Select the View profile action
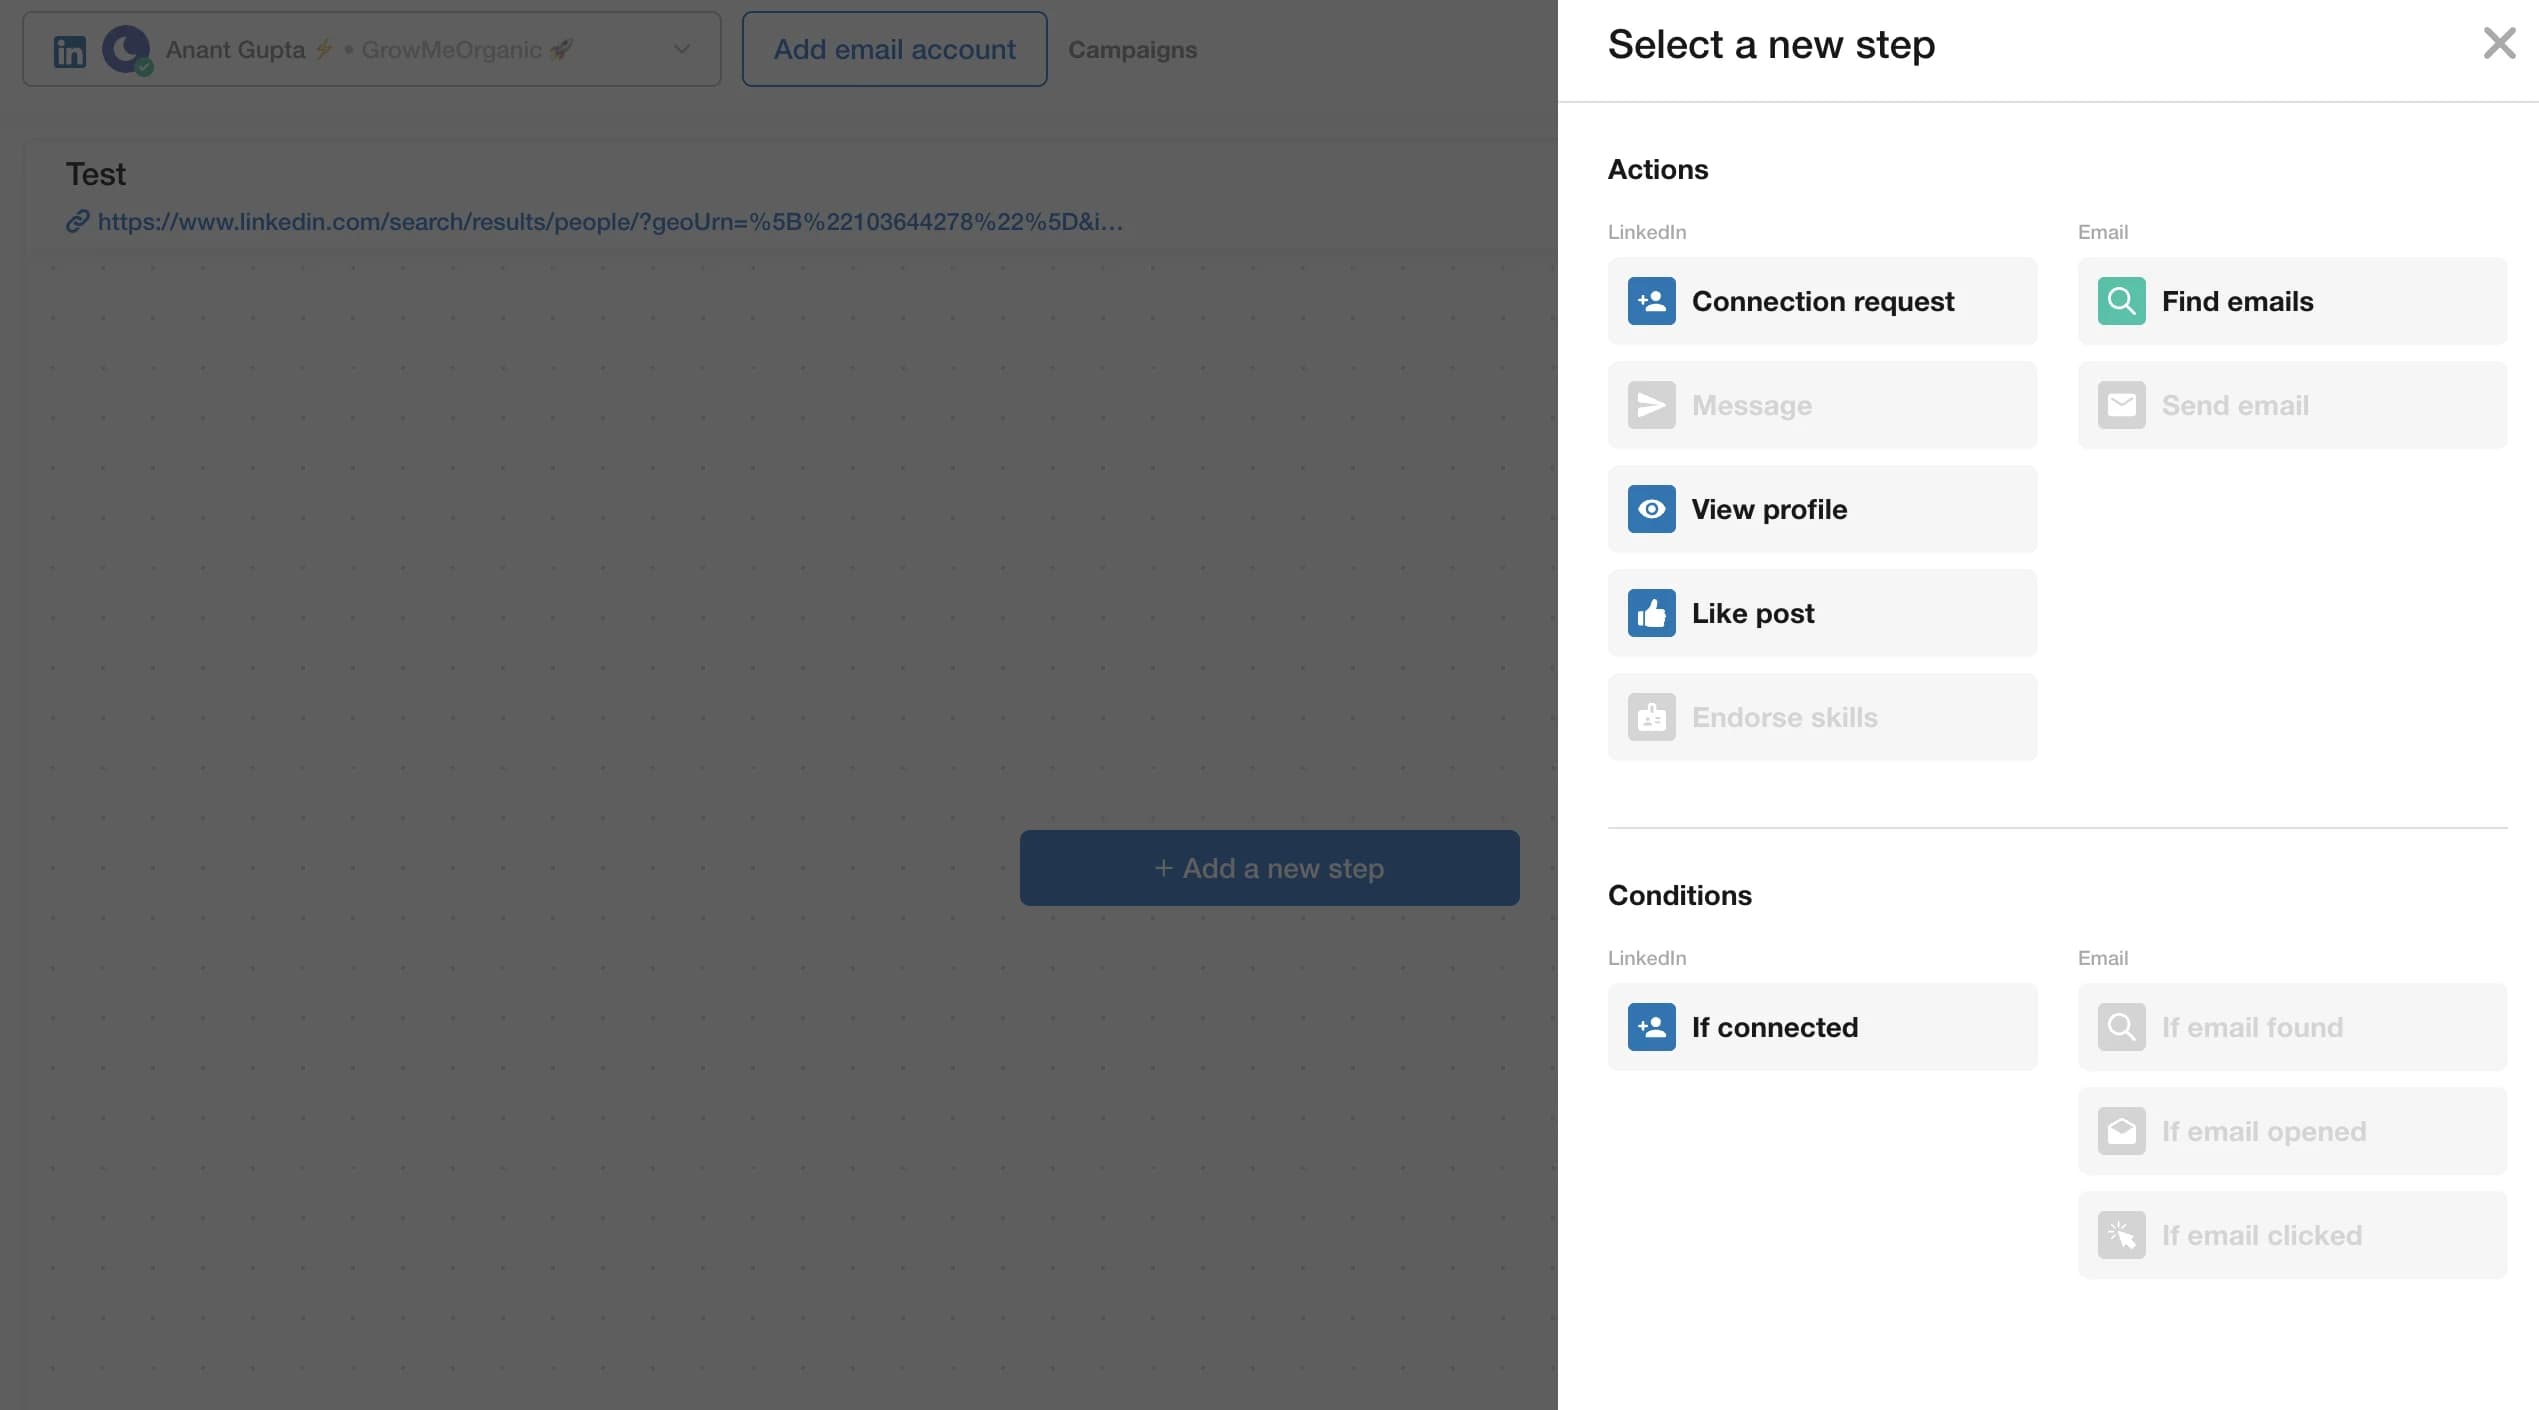Image resolution: width=2539 pixels, height=1410 pixels. [1822, 509]
